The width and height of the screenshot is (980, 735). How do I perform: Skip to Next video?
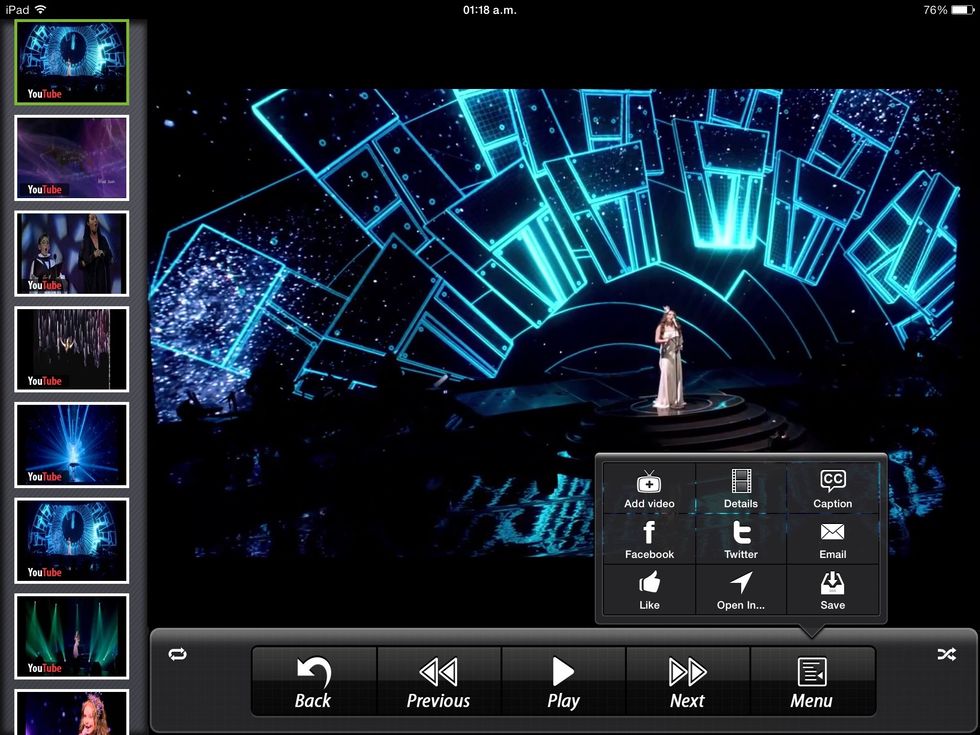[x=687, y=681]
